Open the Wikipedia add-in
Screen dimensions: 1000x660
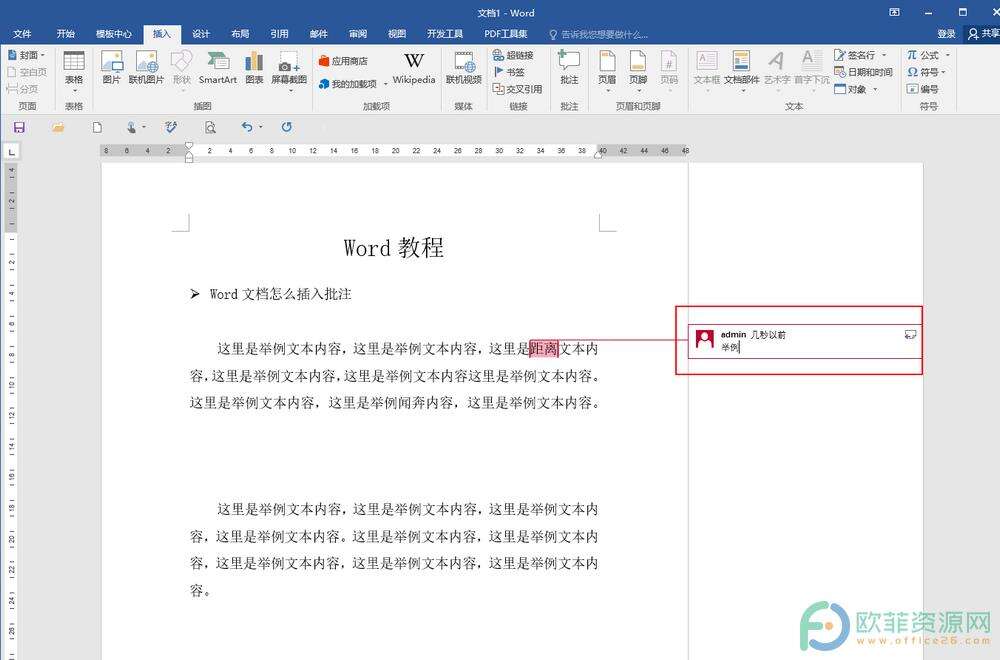[x=414, y=68]
